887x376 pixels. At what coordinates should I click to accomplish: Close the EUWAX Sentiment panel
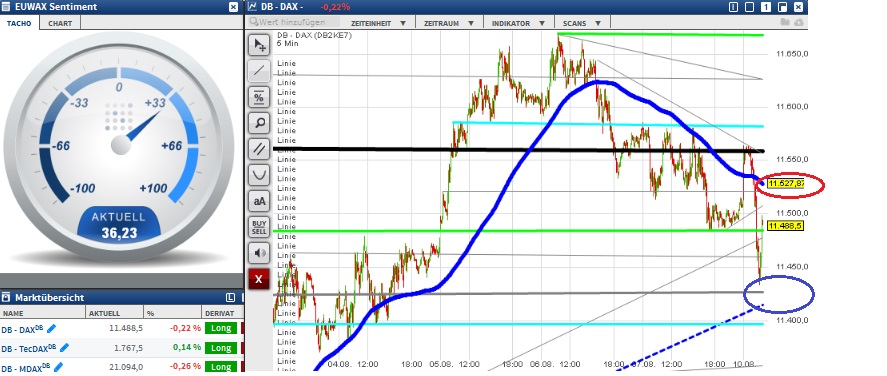[233, 7]
